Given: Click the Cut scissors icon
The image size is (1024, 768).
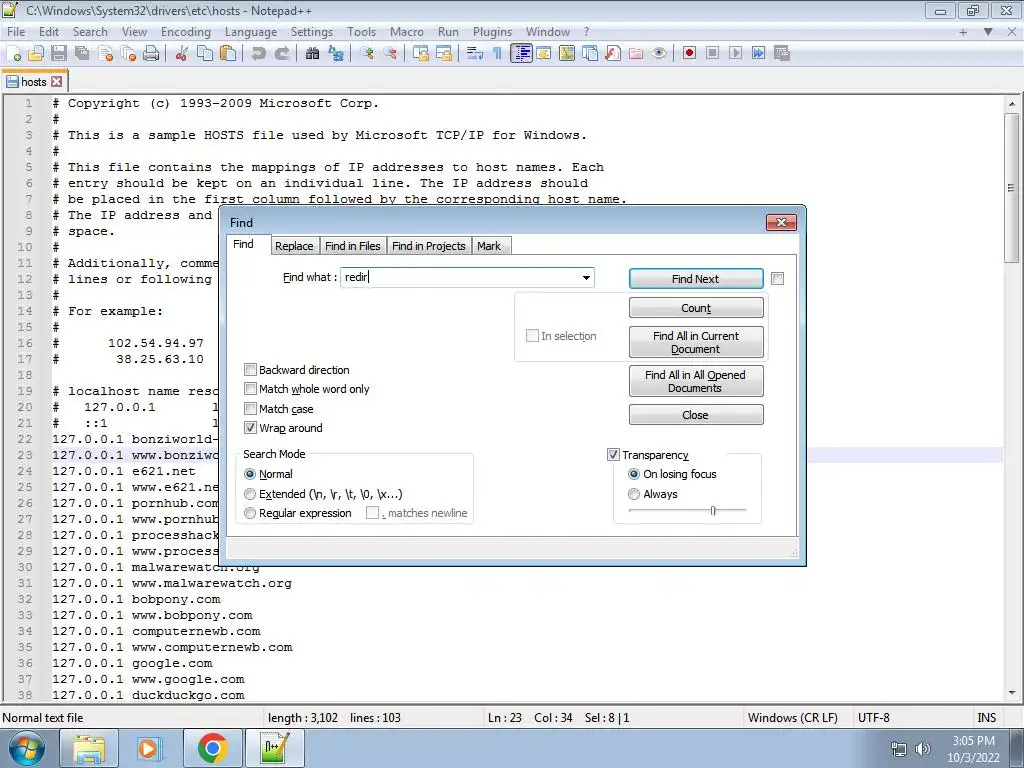Looking at the screenshot, I should click(x=182, y=54).
